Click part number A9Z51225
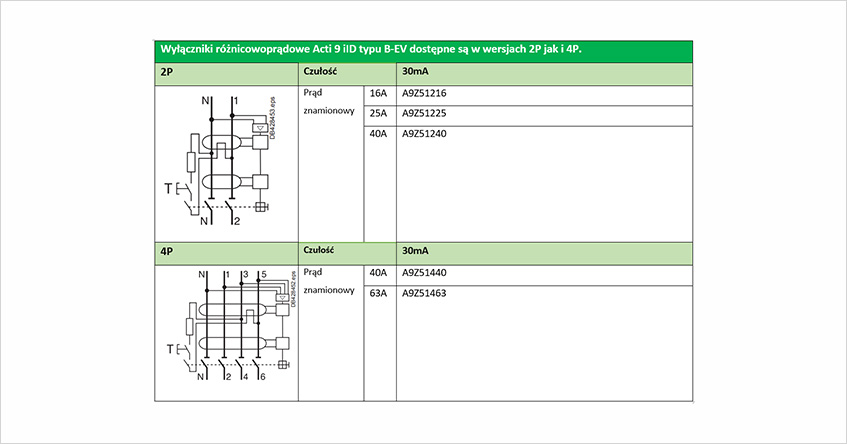This screenshot has width=847, height=444. click(x=424, y=113)
